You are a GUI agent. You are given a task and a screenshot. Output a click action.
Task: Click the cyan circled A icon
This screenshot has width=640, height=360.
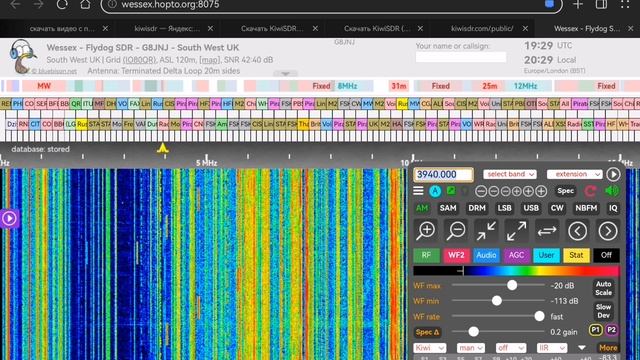435,191
